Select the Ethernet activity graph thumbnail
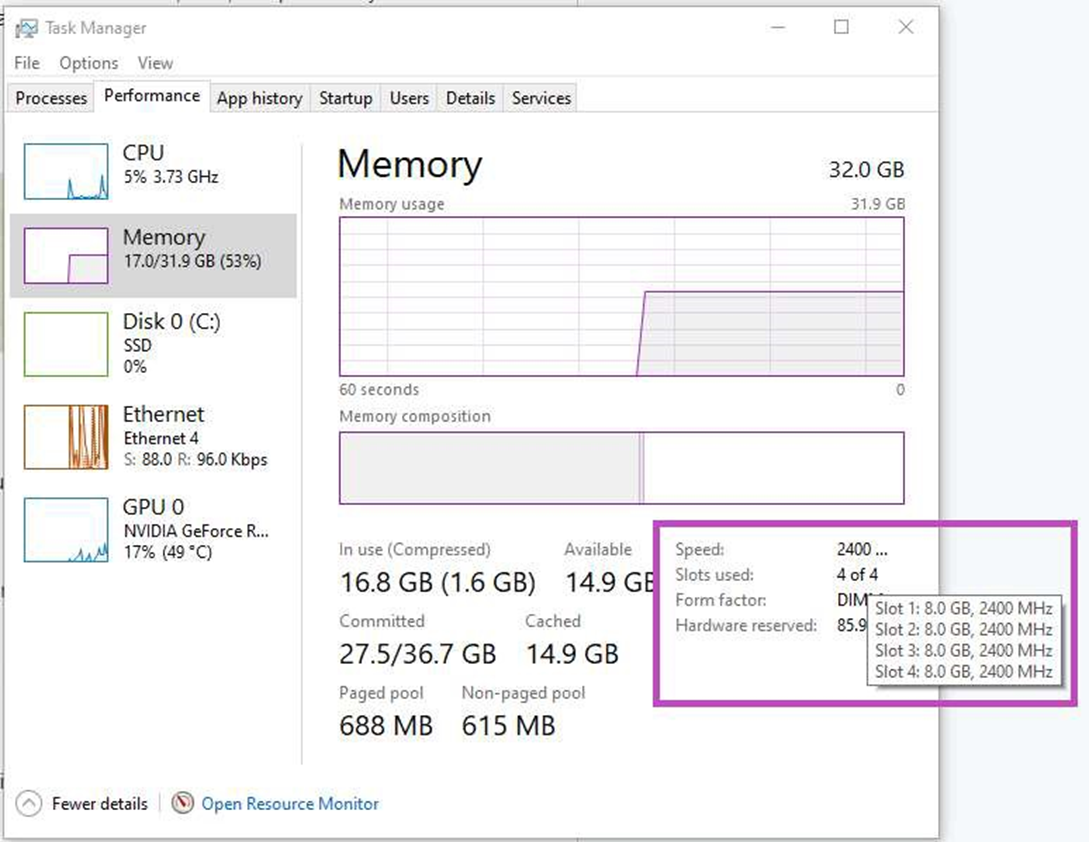The height and width of the screenshot is (842, 1089). point(66,437)
